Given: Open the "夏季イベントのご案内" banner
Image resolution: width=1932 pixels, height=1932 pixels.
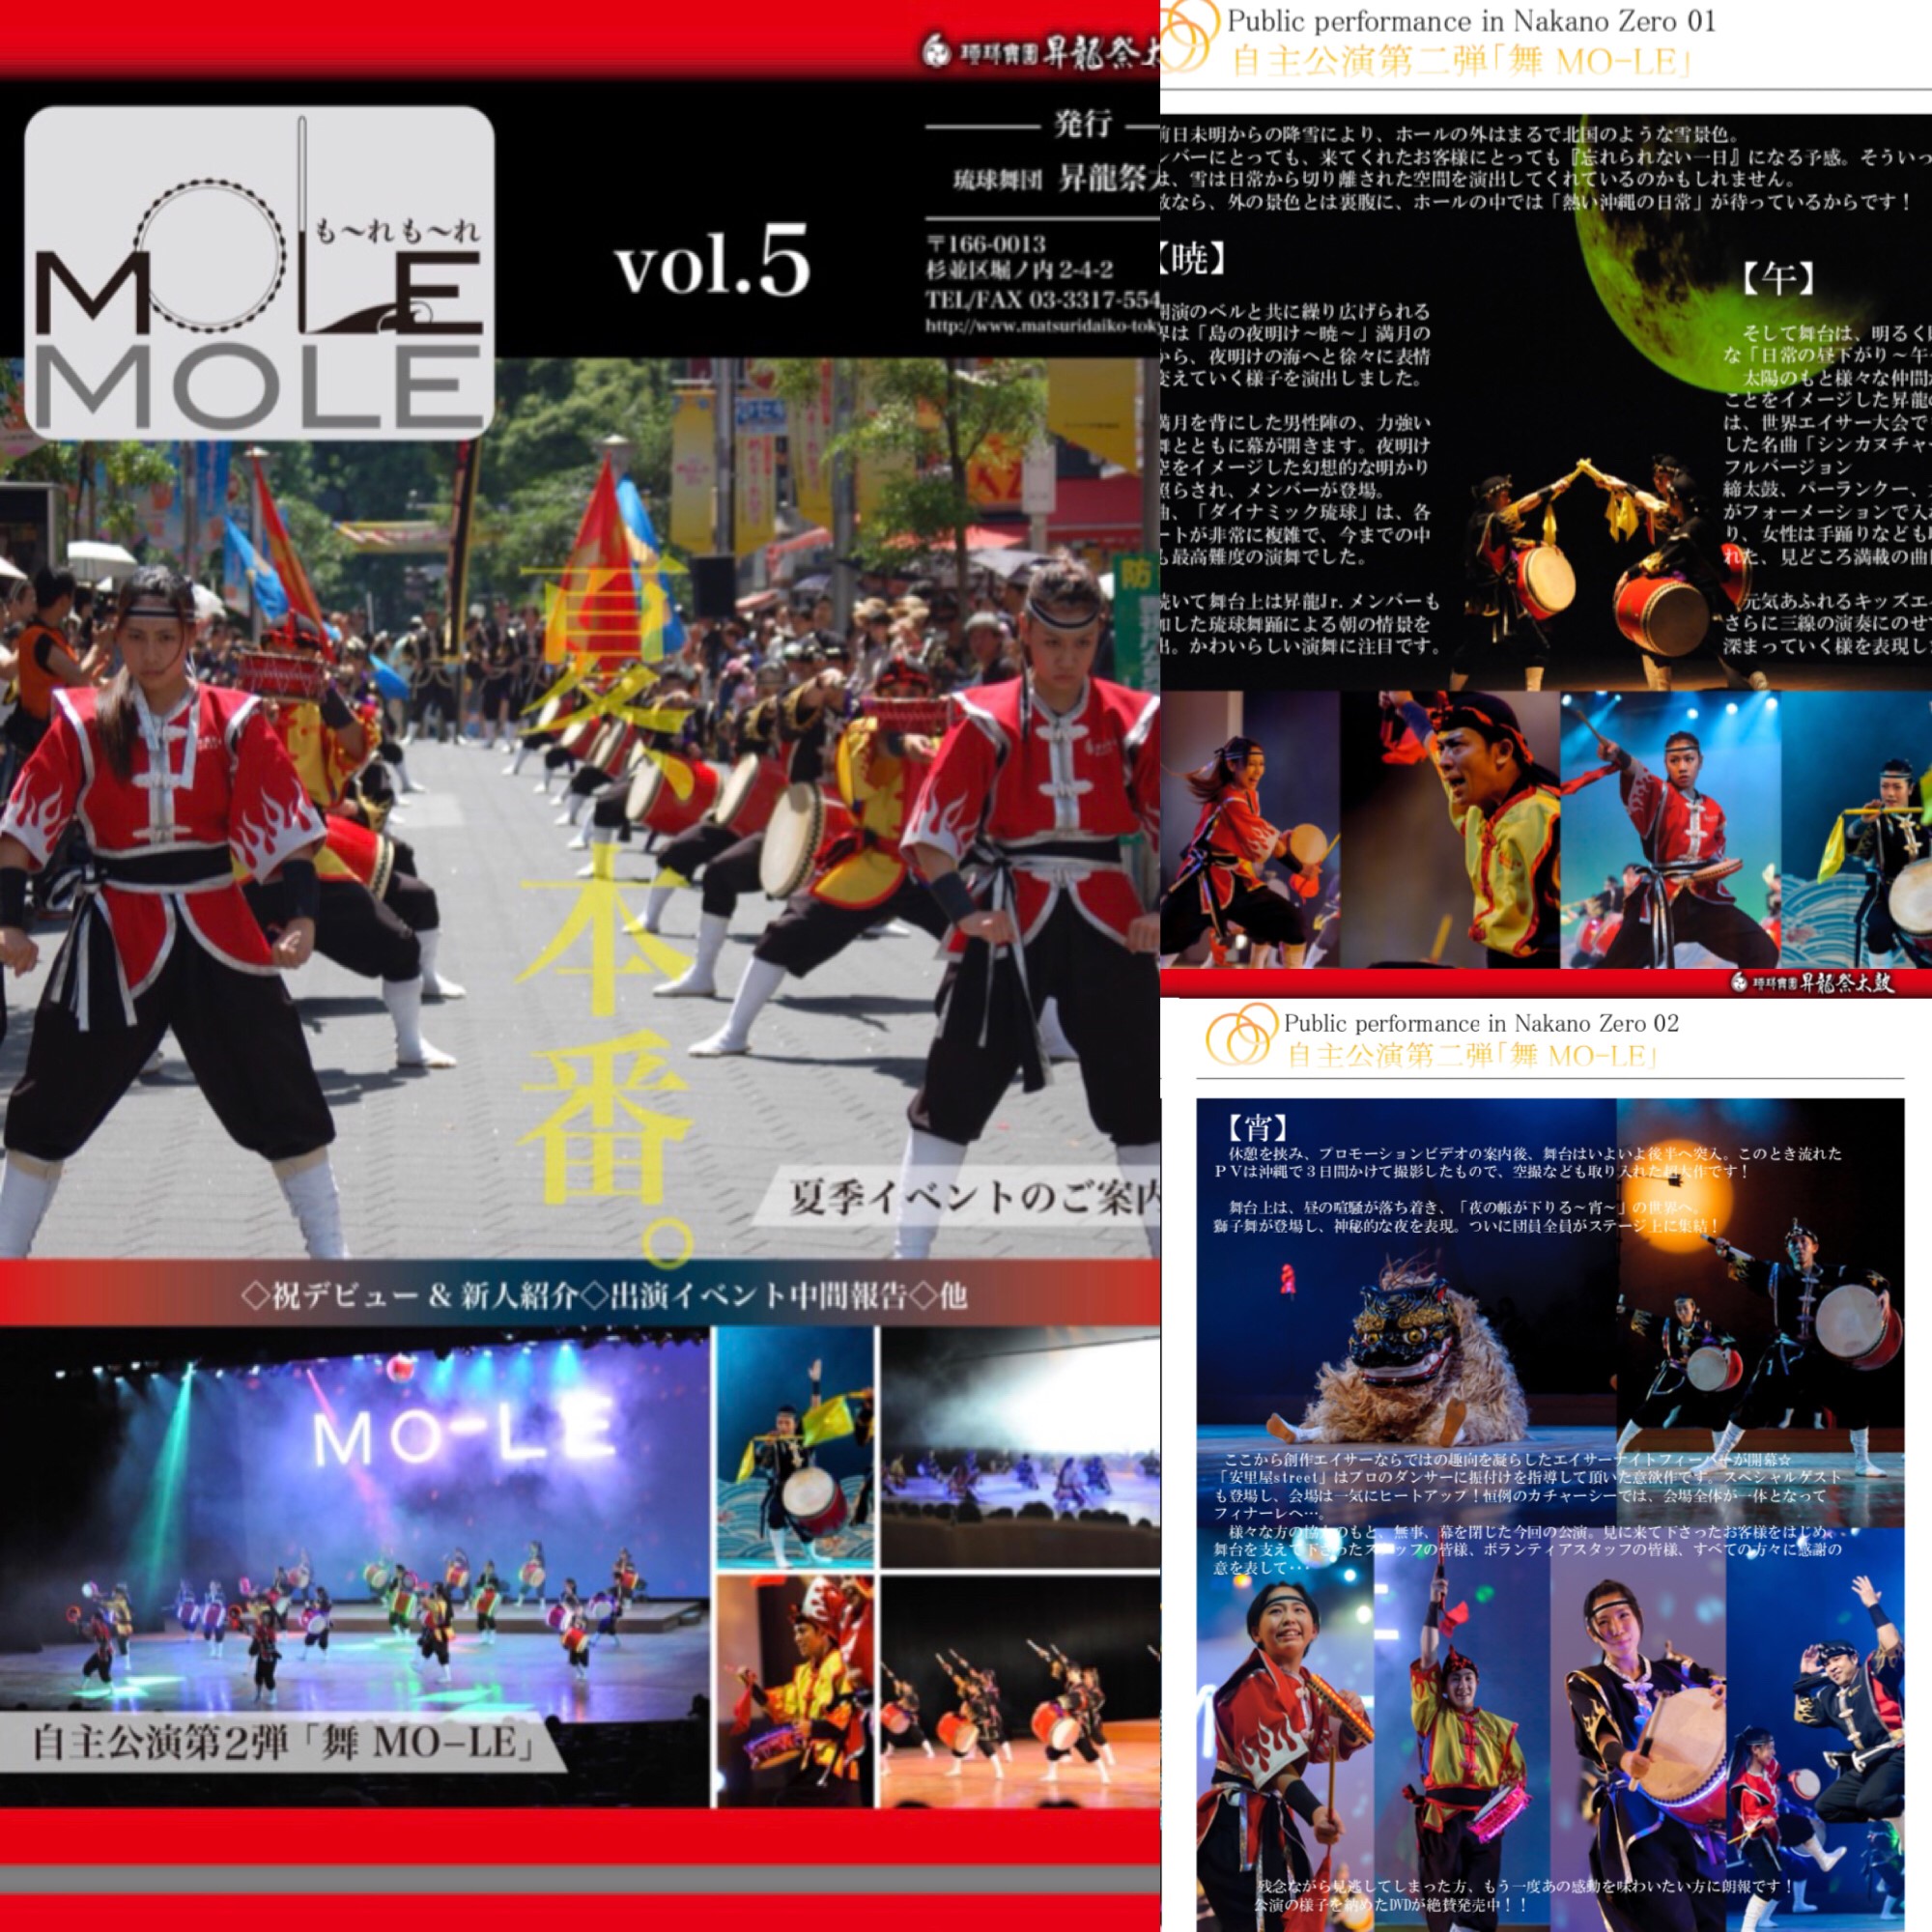Looking at the screenshot, I should tap(957, 1197).
